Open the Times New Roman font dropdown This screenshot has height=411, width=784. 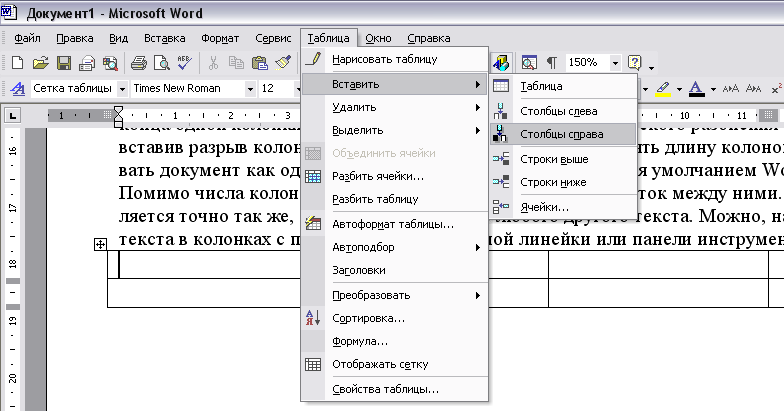click(250, 89)
